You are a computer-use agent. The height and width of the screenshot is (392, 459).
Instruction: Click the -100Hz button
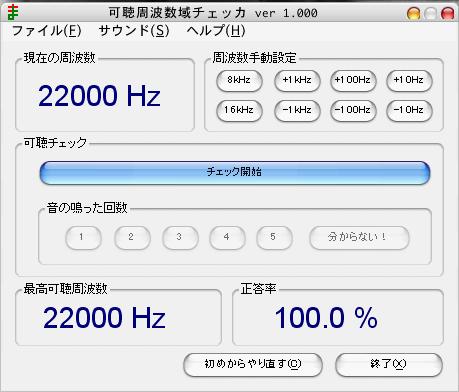(353, 110)
